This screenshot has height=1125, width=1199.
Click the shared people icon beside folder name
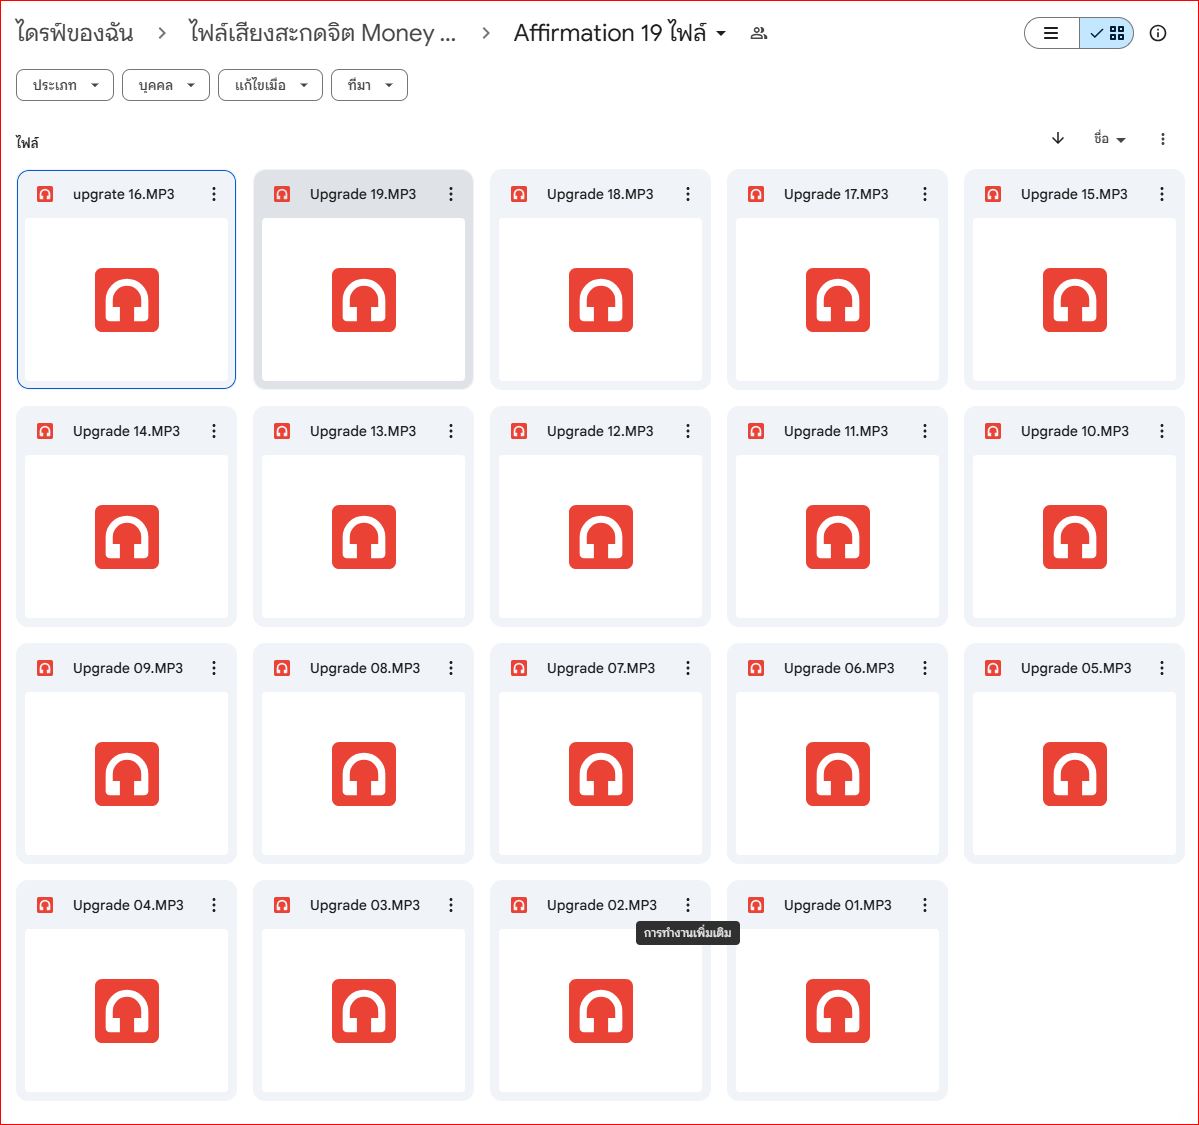pos(759,33)
